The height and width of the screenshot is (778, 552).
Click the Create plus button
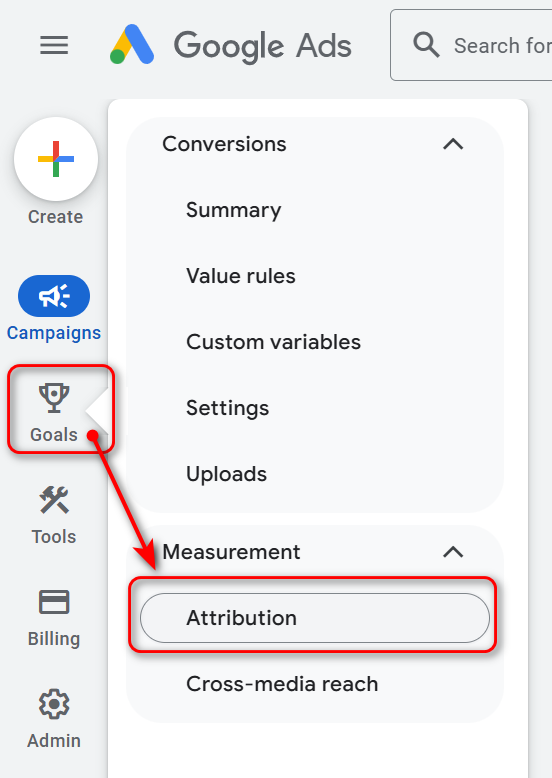[x=56, y=159]
